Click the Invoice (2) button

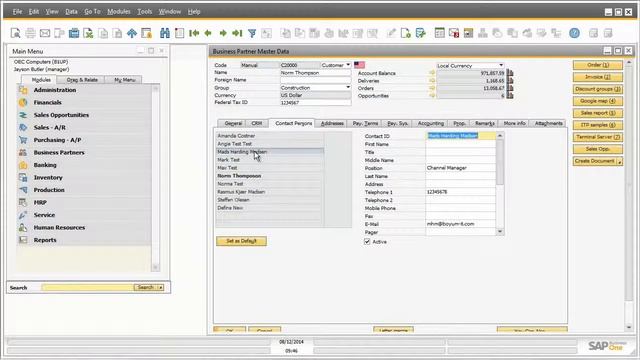(x=598, y=77)
